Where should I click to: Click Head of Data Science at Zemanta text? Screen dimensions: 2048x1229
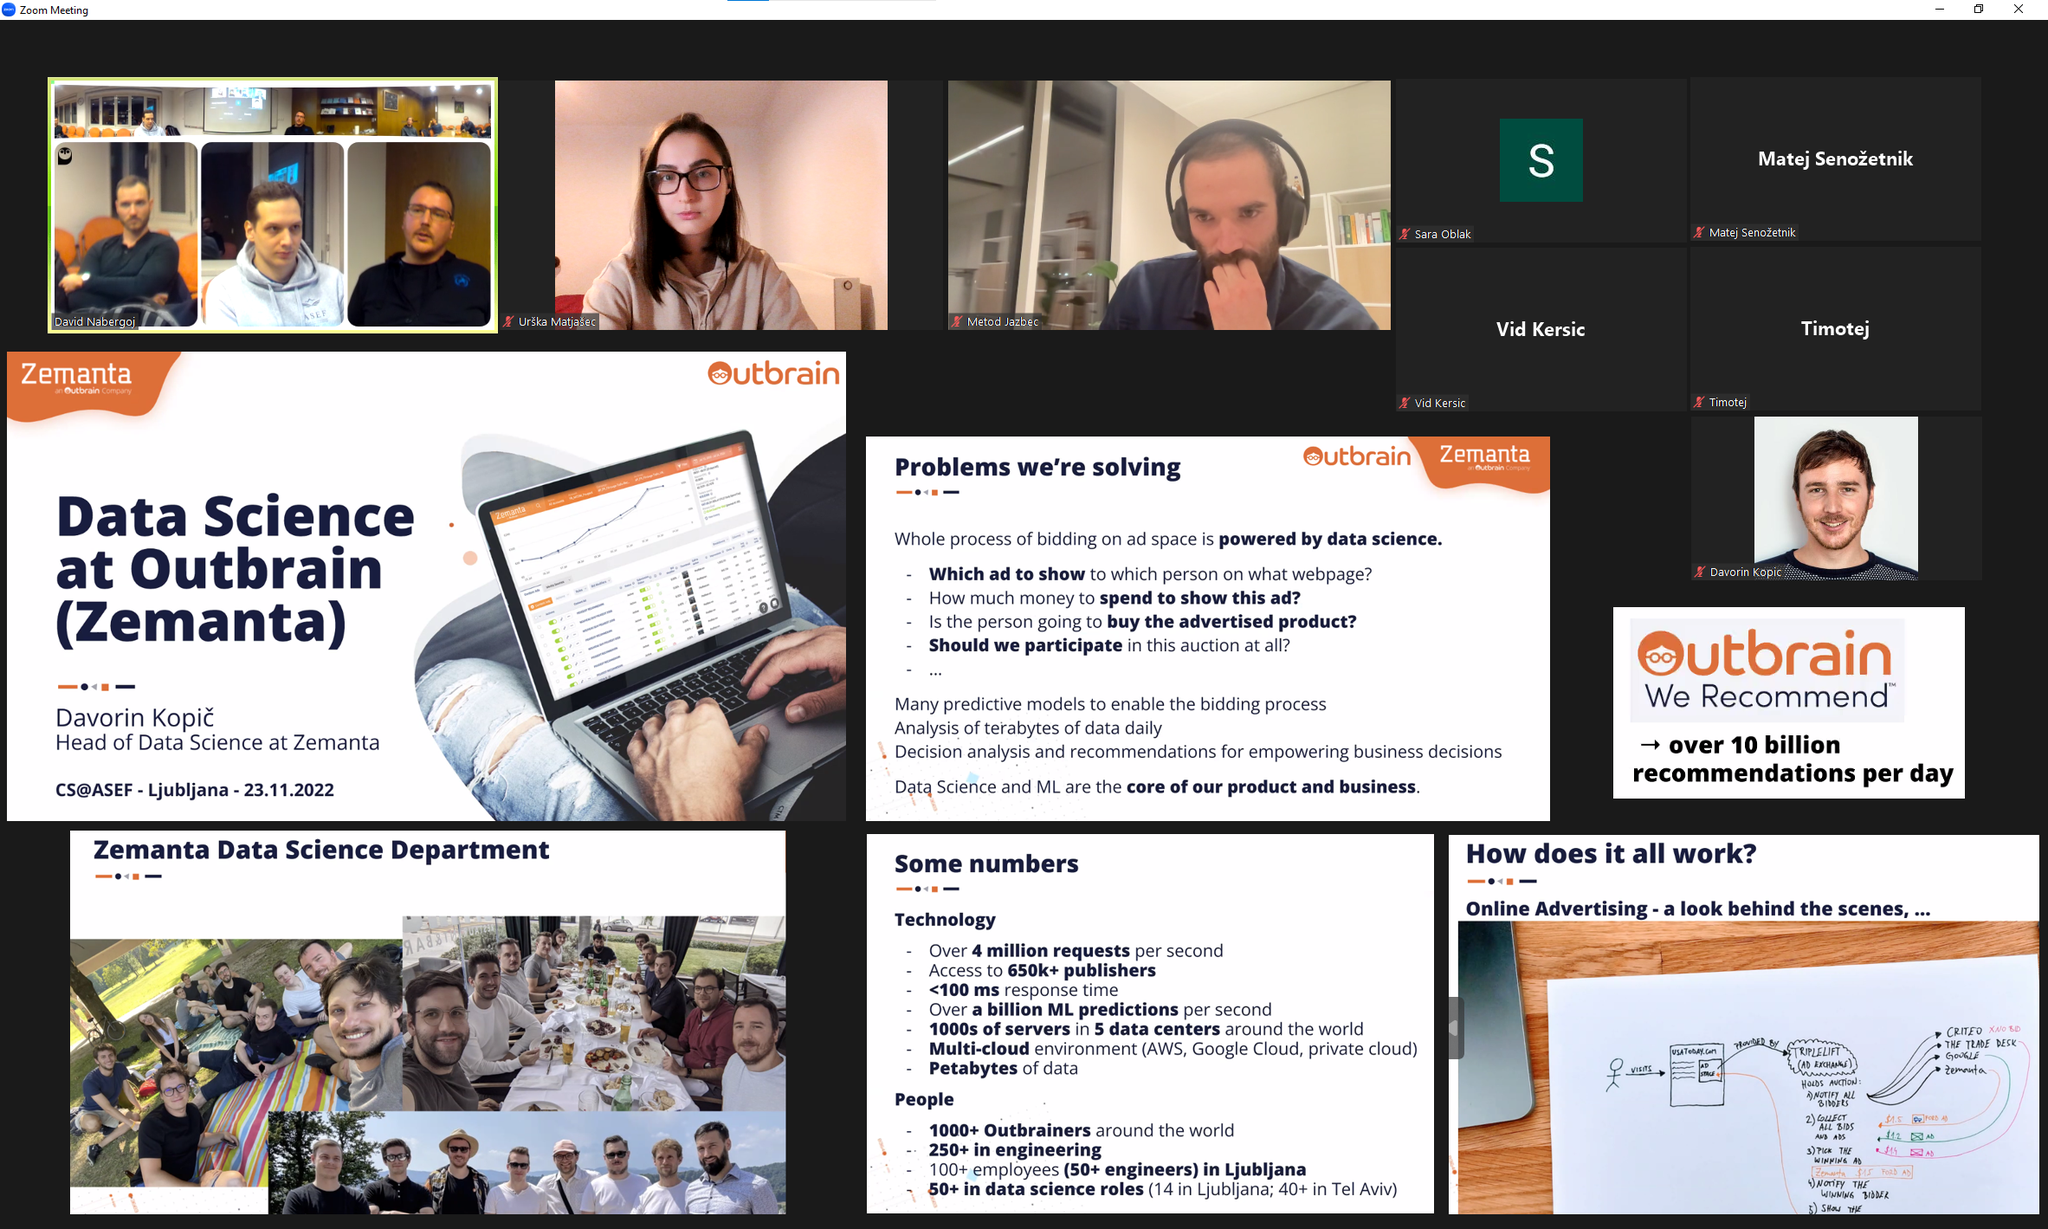[x=217, y=742]
